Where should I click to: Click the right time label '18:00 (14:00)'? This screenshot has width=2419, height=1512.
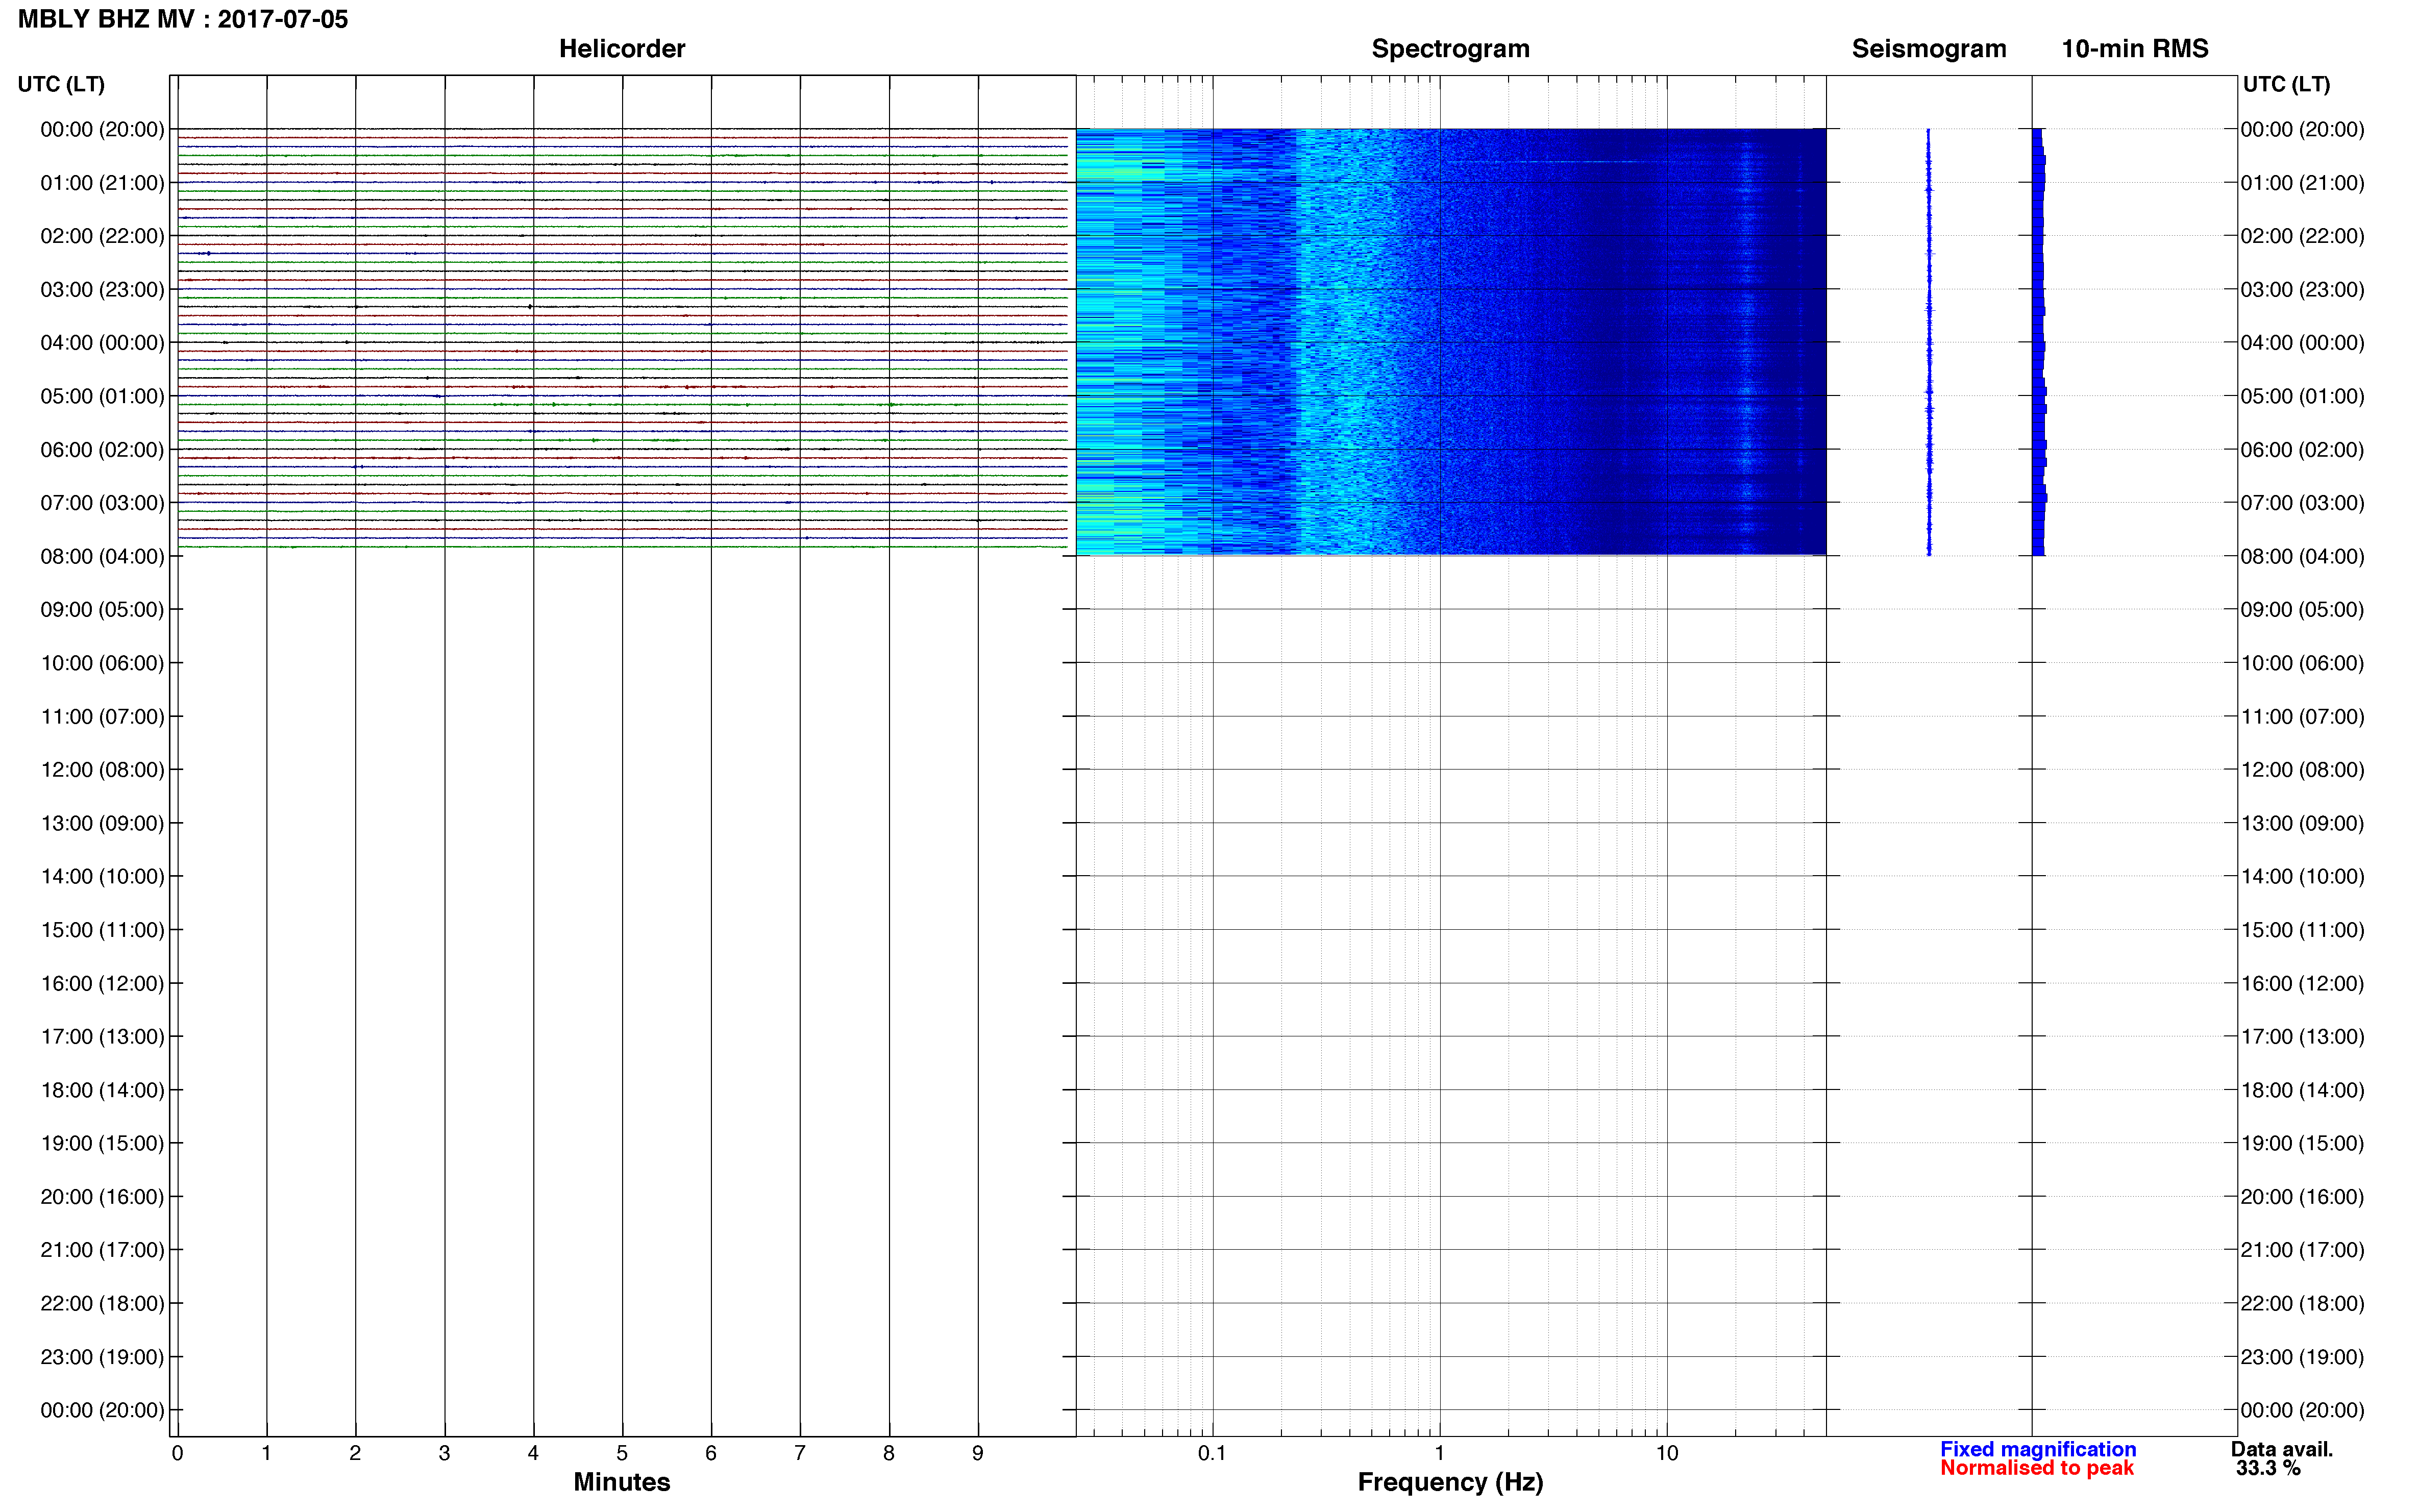tap(2302, 1090)
